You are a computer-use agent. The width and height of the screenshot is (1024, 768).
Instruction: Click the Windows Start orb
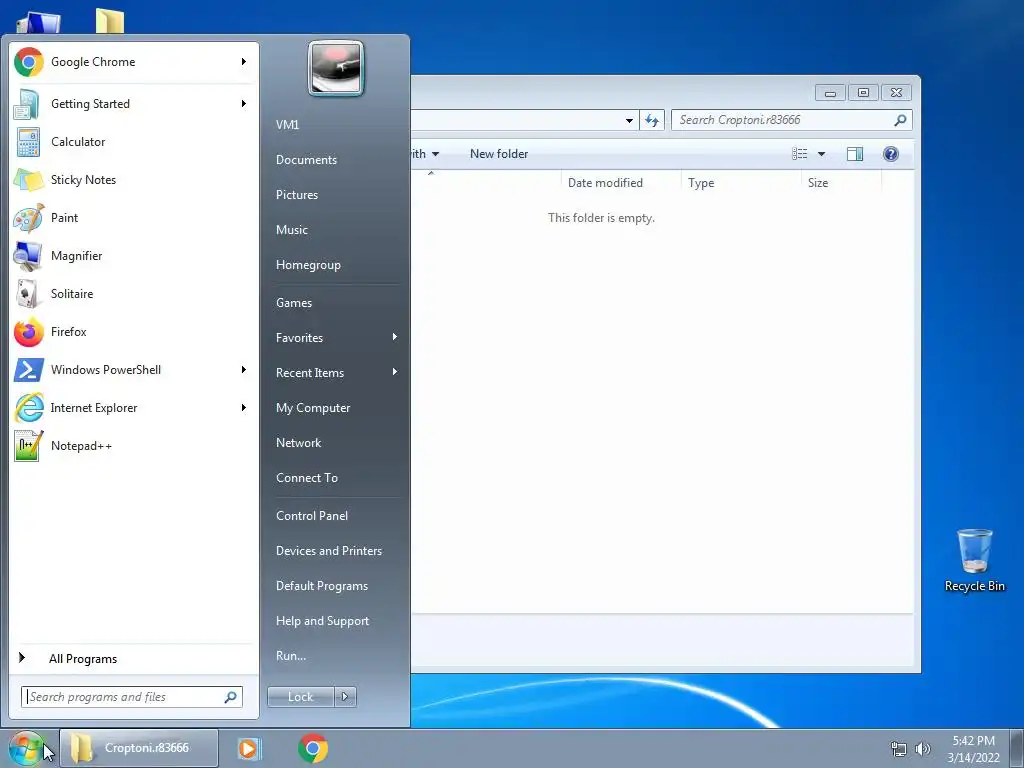[x=25, y=748]
